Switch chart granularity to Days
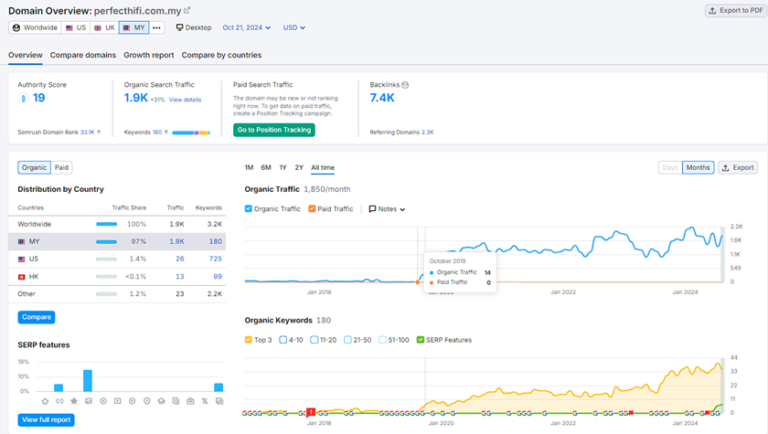 coord(670,168)
